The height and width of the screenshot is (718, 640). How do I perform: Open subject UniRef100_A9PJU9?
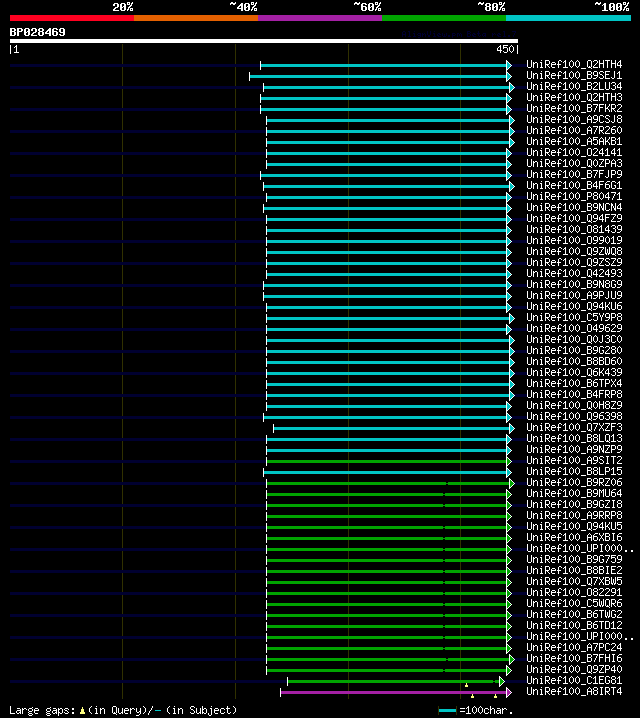click(574, 295)
